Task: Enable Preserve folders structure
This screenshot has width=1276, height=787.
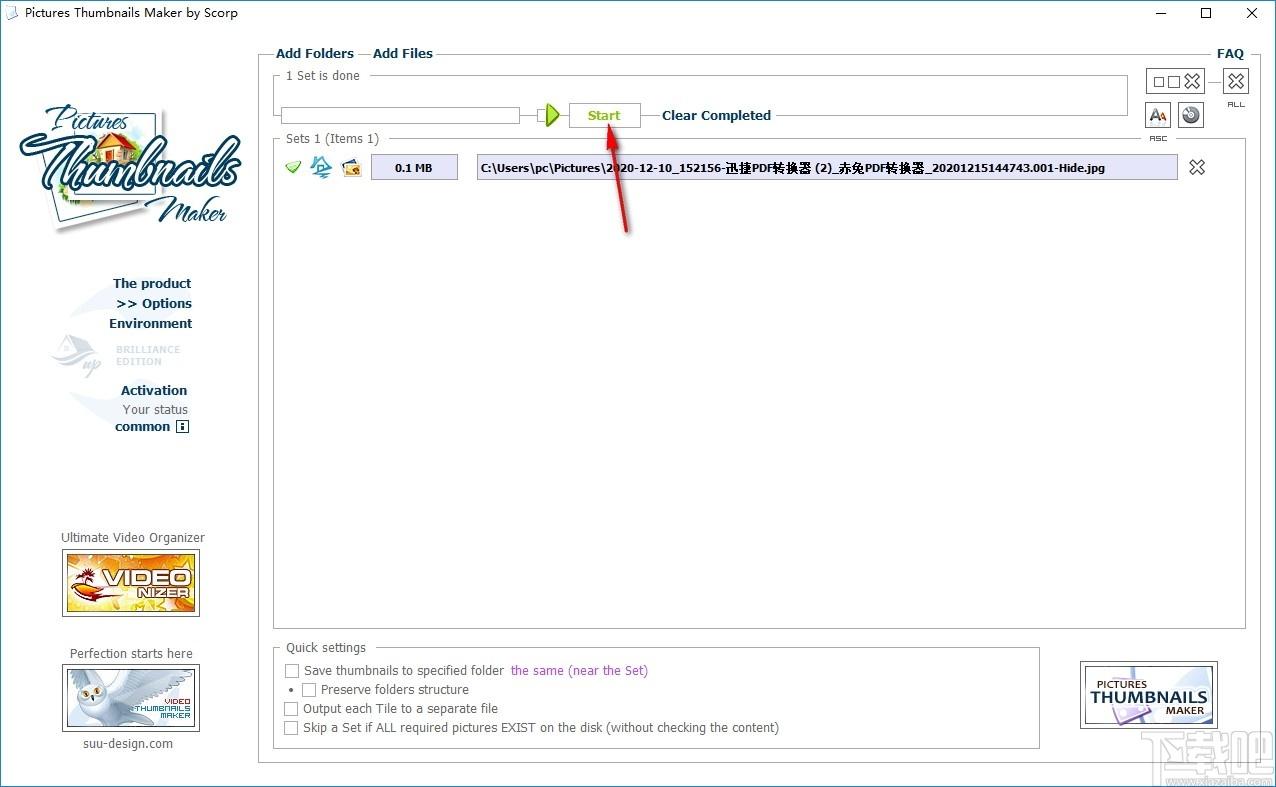Action: (x=309, y=690)
